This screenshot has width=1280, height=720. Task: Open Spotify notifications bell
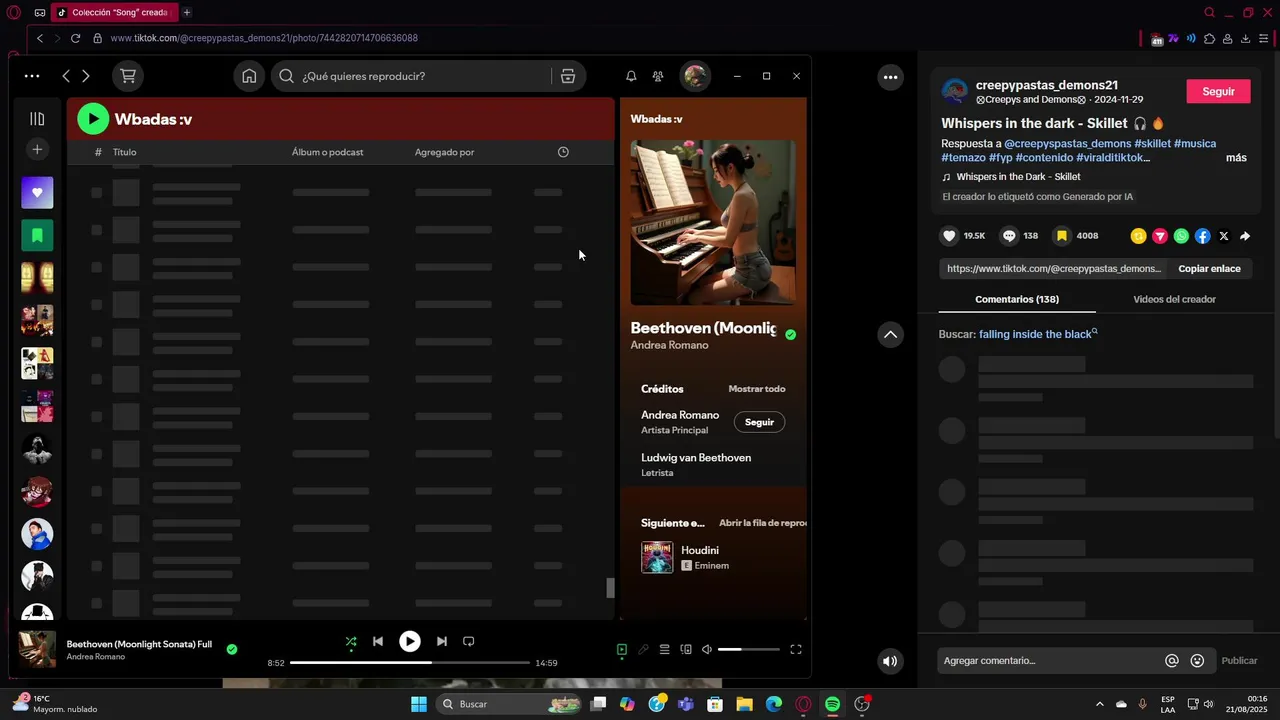[x=631, y=76]
